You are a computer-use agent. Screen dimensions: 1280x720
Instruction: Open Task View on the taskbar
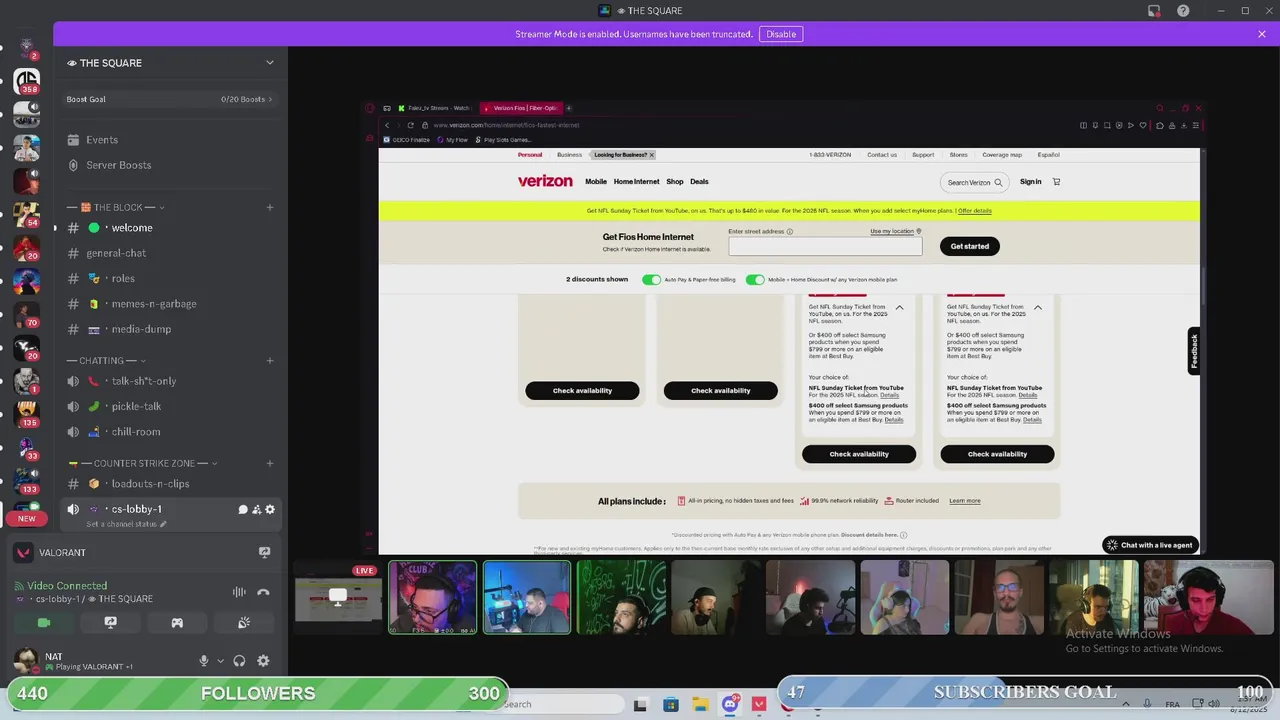pyautogui.click(x=640, y=704)
